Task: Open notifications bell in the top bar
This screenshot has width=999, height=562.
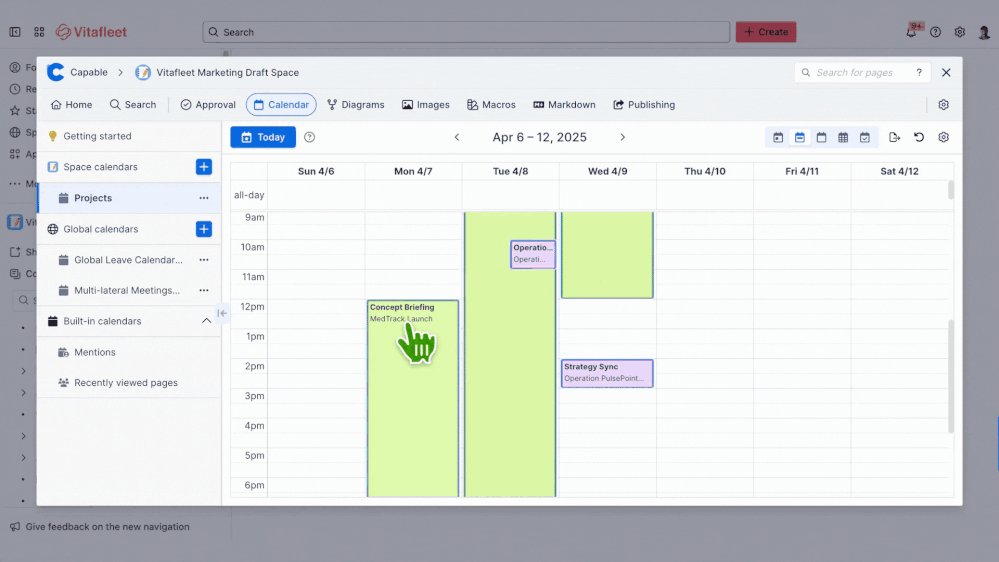Action: (x=912, y=31)
